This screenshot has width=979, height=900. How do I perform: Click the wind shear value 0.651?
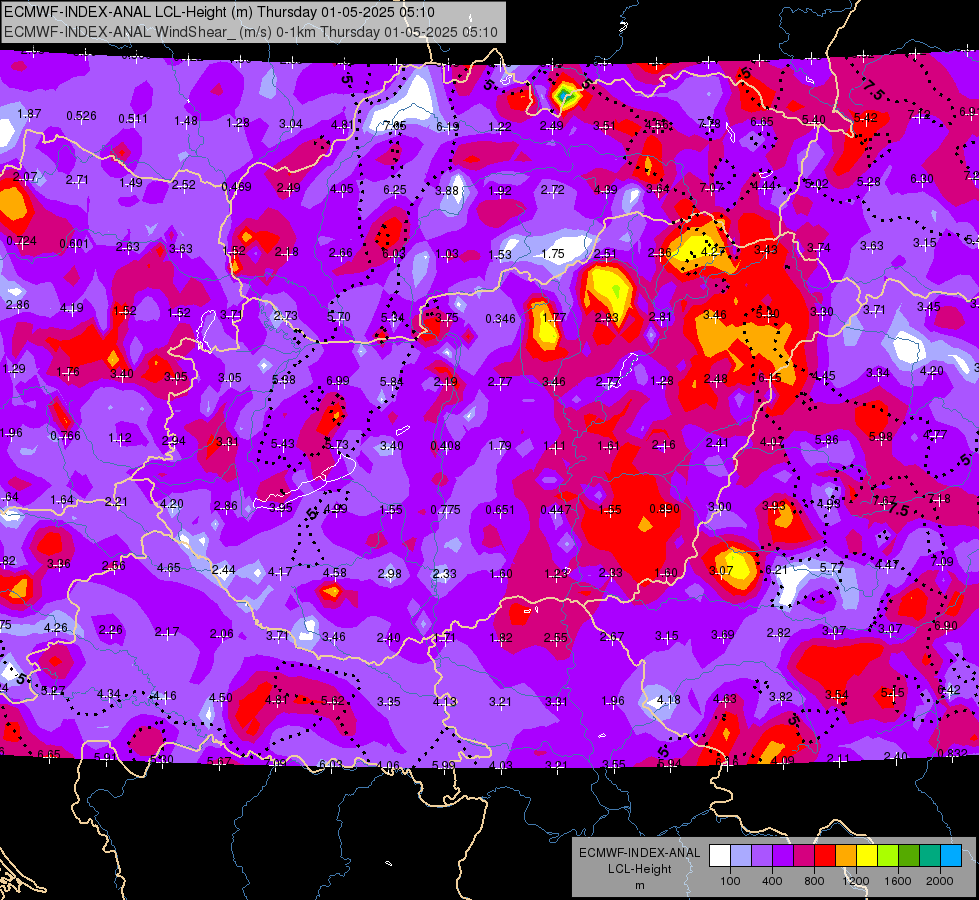click(x=500, y=510)
